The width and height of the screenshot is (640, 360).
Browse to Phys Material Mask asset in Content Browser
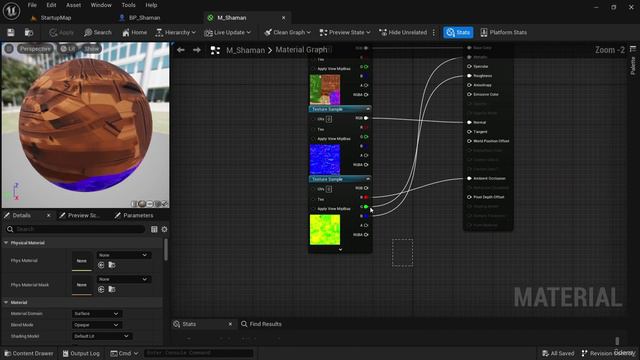112,289
